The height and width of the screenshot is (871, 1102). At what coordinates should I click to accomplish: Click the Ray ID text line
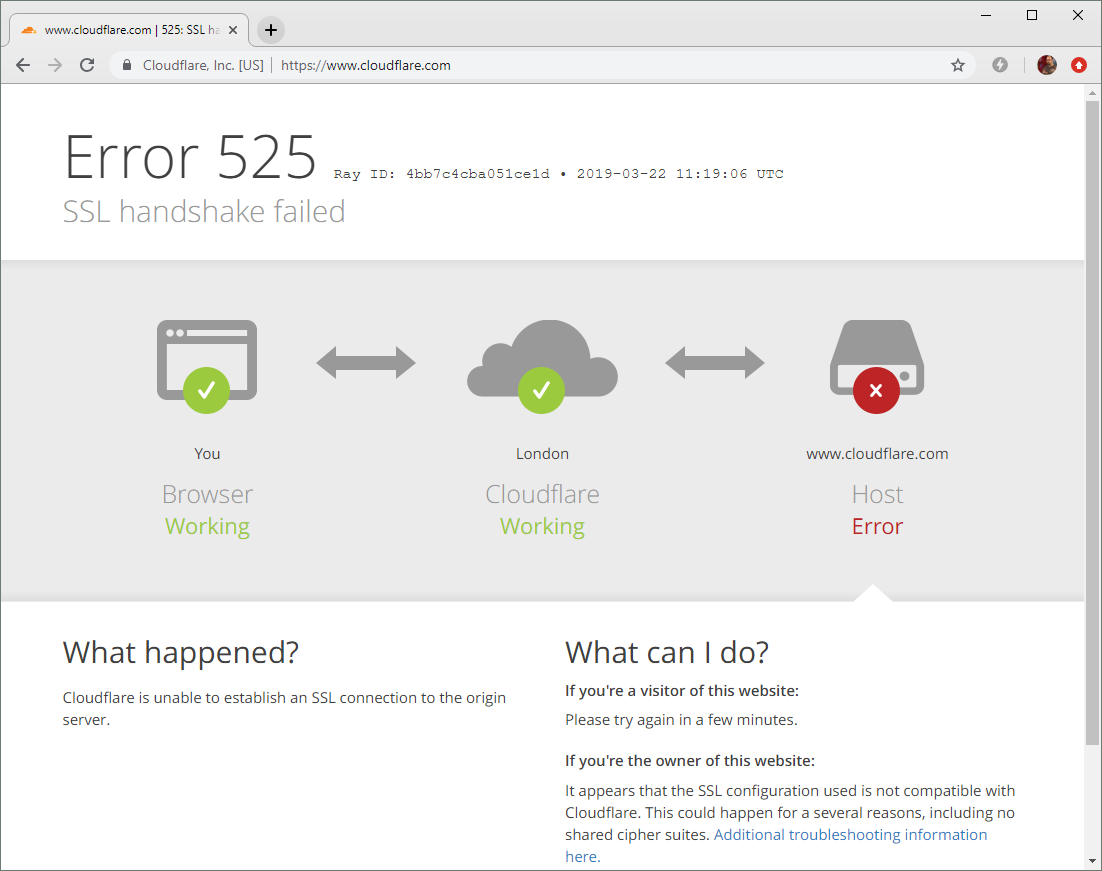pyautogui.click(x=558, y=174)
